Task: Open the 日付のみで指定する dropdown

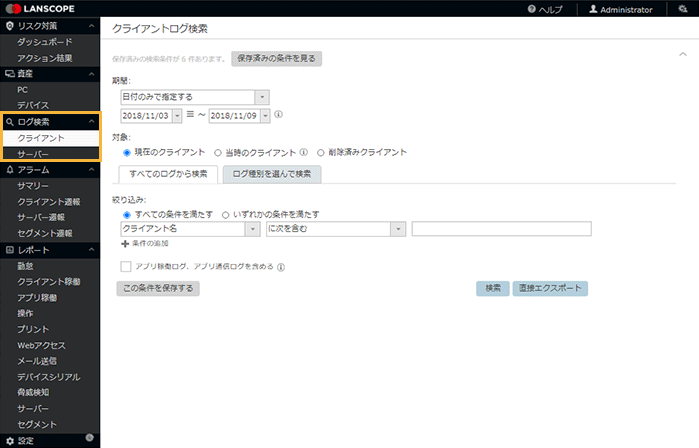Action: (262, 97)
